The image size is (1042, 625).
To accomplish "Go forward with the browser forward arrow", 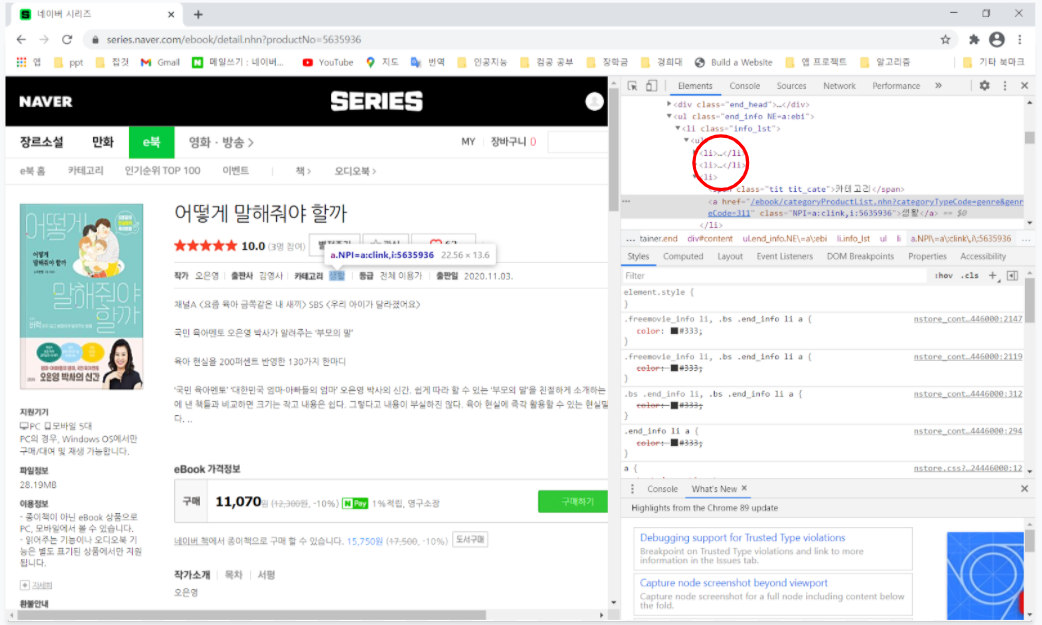I will tap(44, 39).
